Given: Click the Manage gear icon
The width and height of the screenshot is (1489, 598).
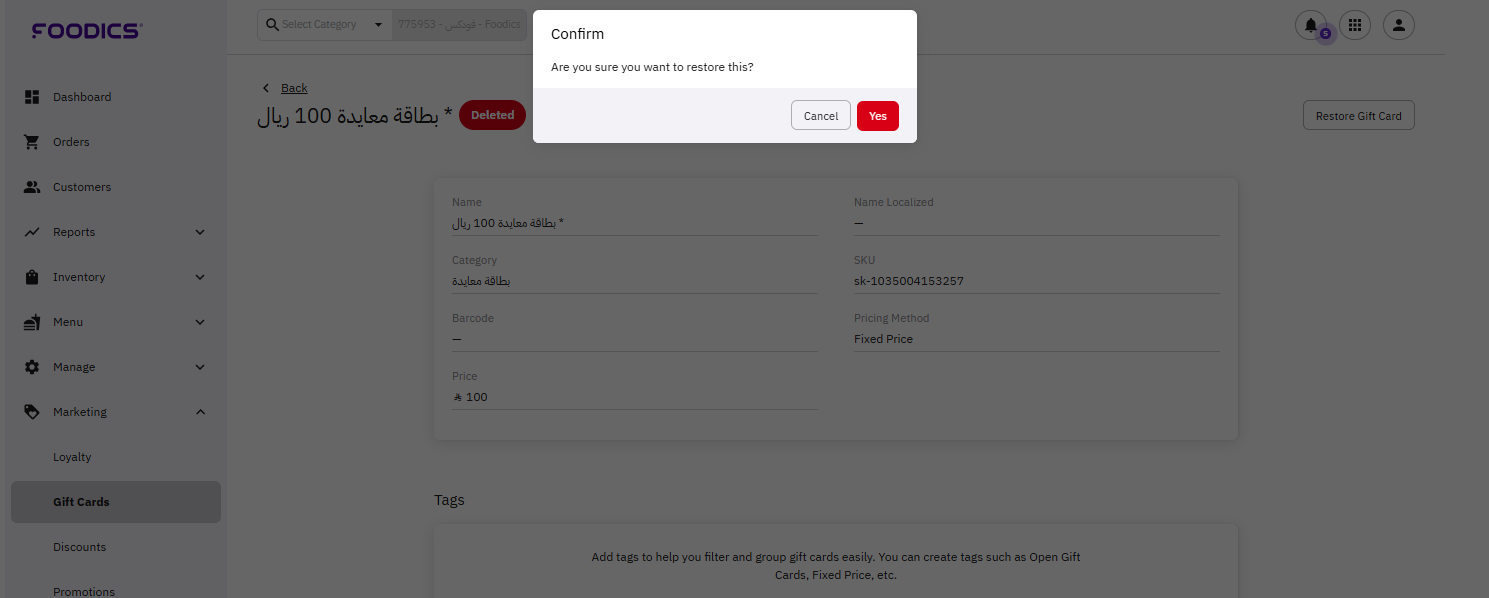Looking at the screenshot, I should click(x=32, y=367).
